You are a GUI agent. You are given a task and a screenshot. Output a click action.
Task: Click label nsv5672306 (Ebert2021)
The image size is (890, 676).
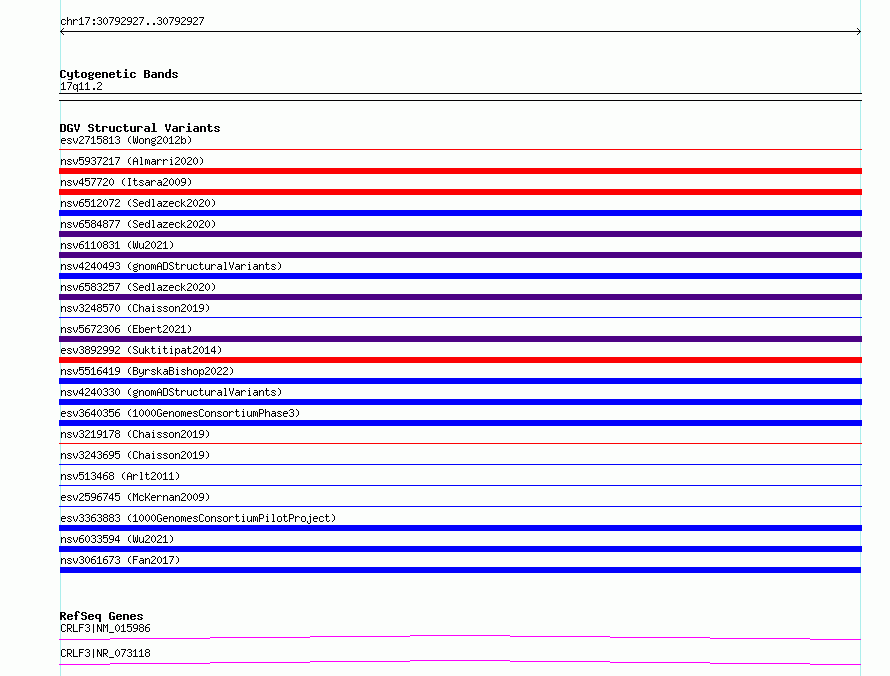coord(126,329)
